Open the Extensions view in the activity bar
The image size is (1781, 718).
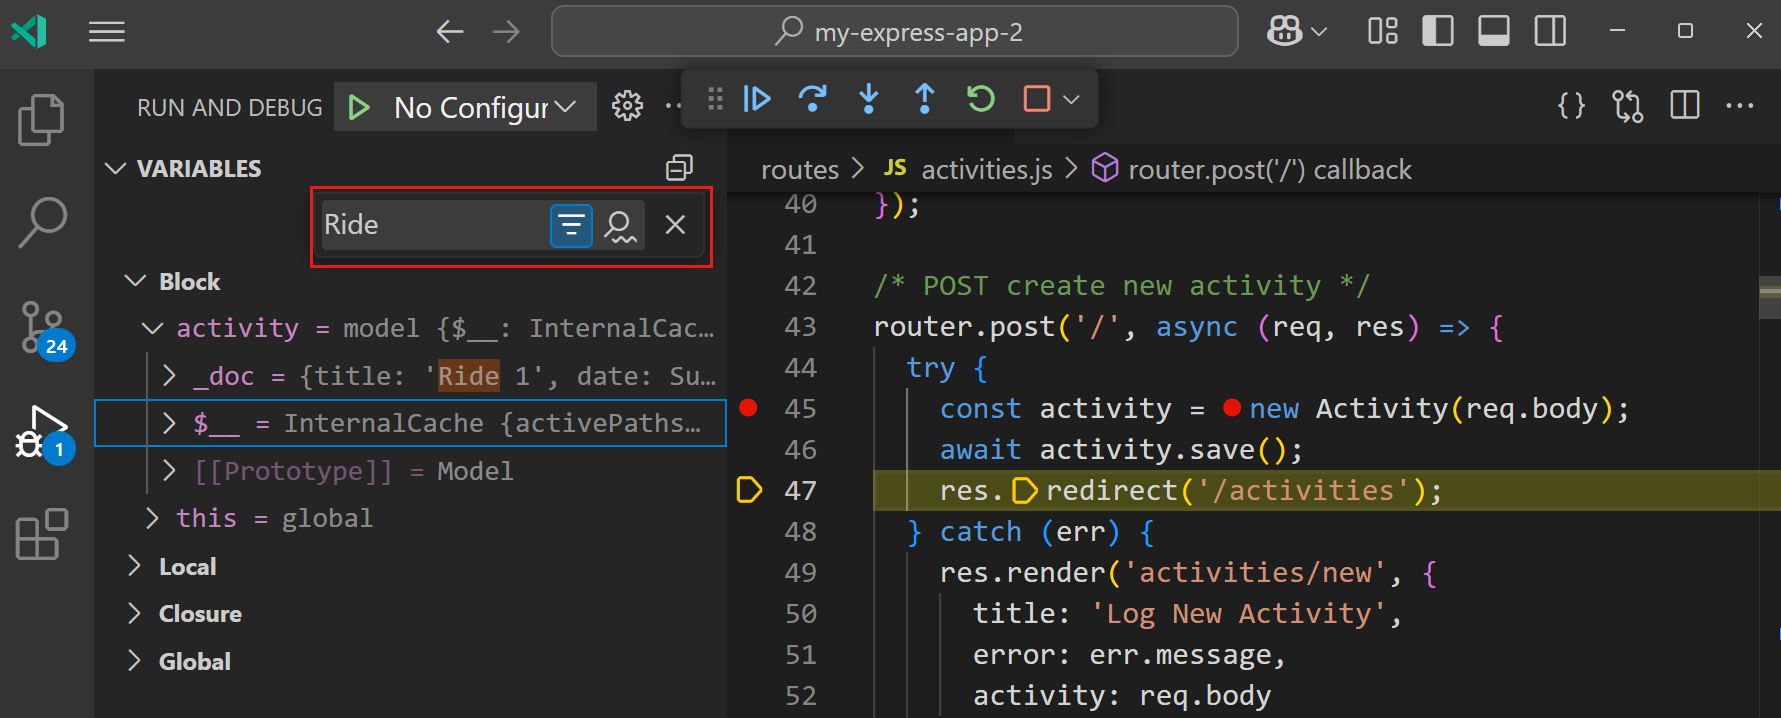tap(43, 534)
